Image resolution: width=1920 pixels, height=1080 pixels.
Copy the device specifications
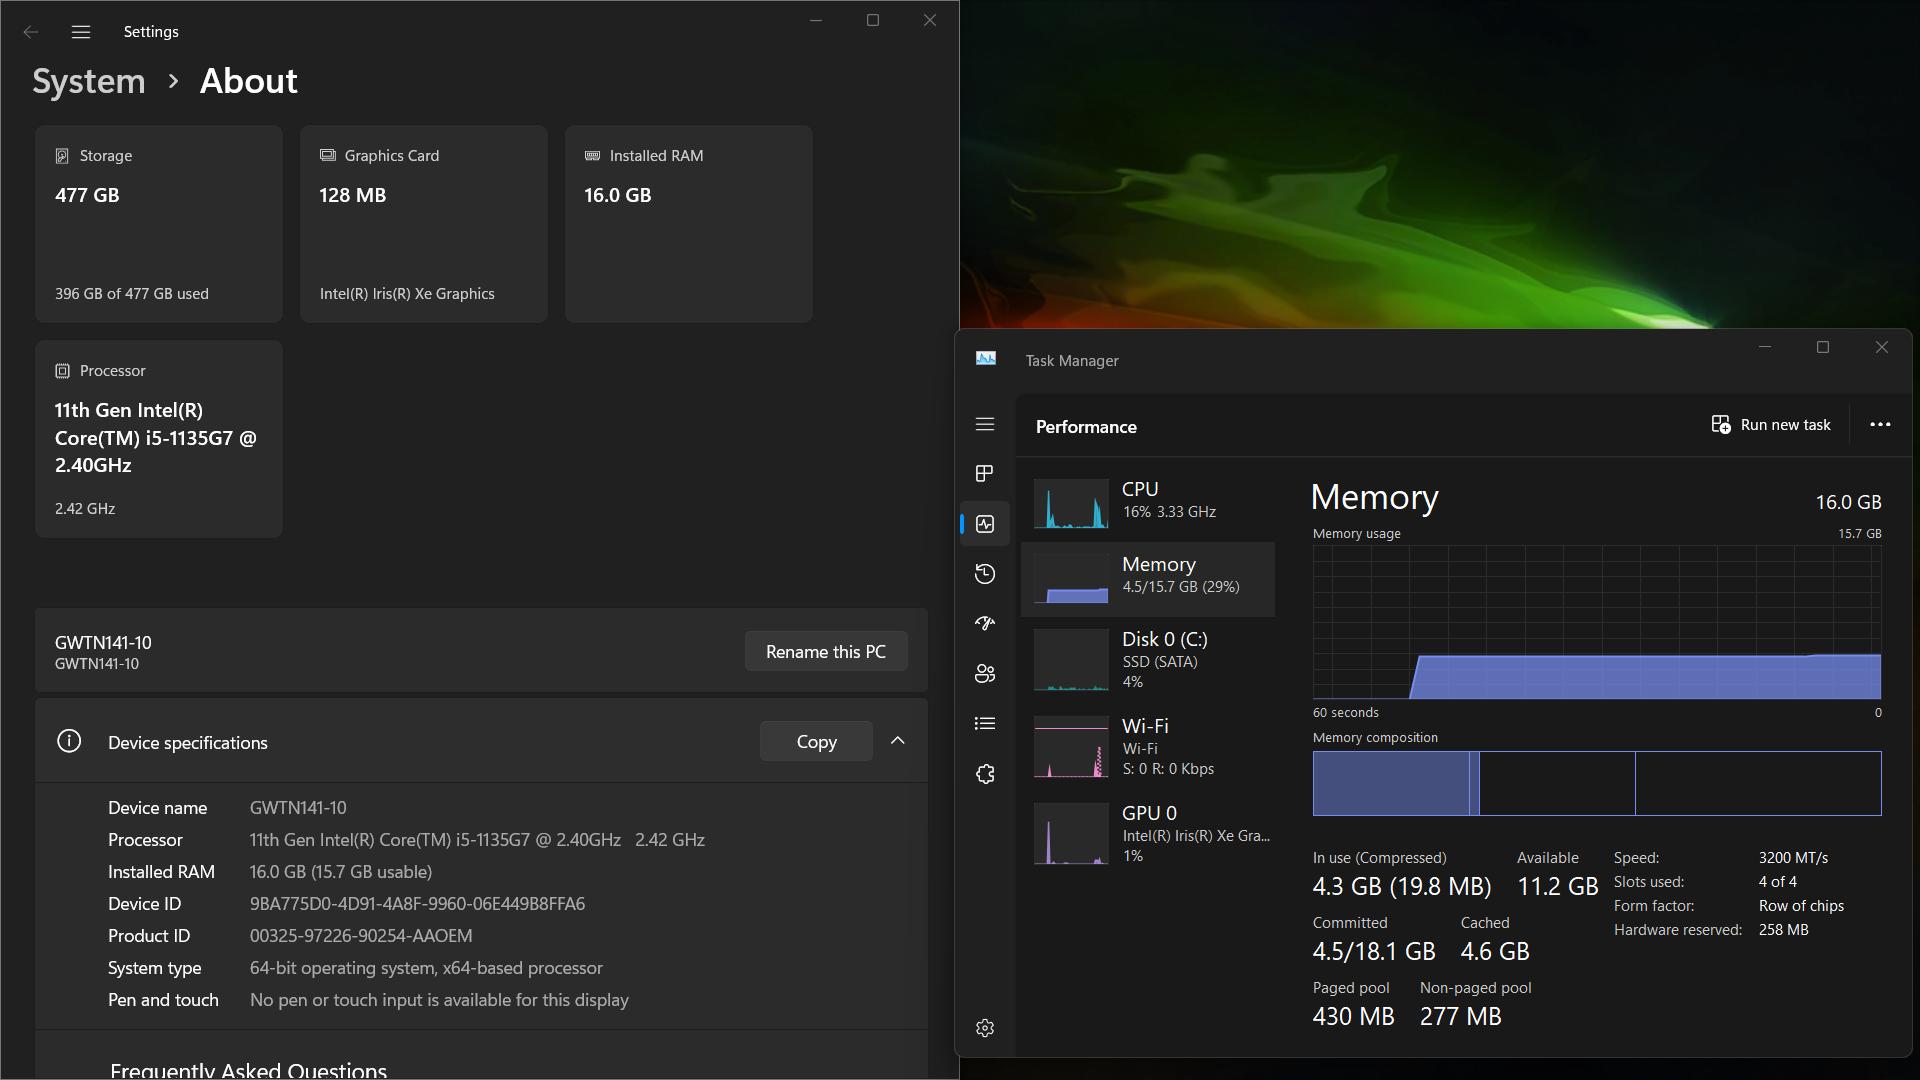pos(816,741)
